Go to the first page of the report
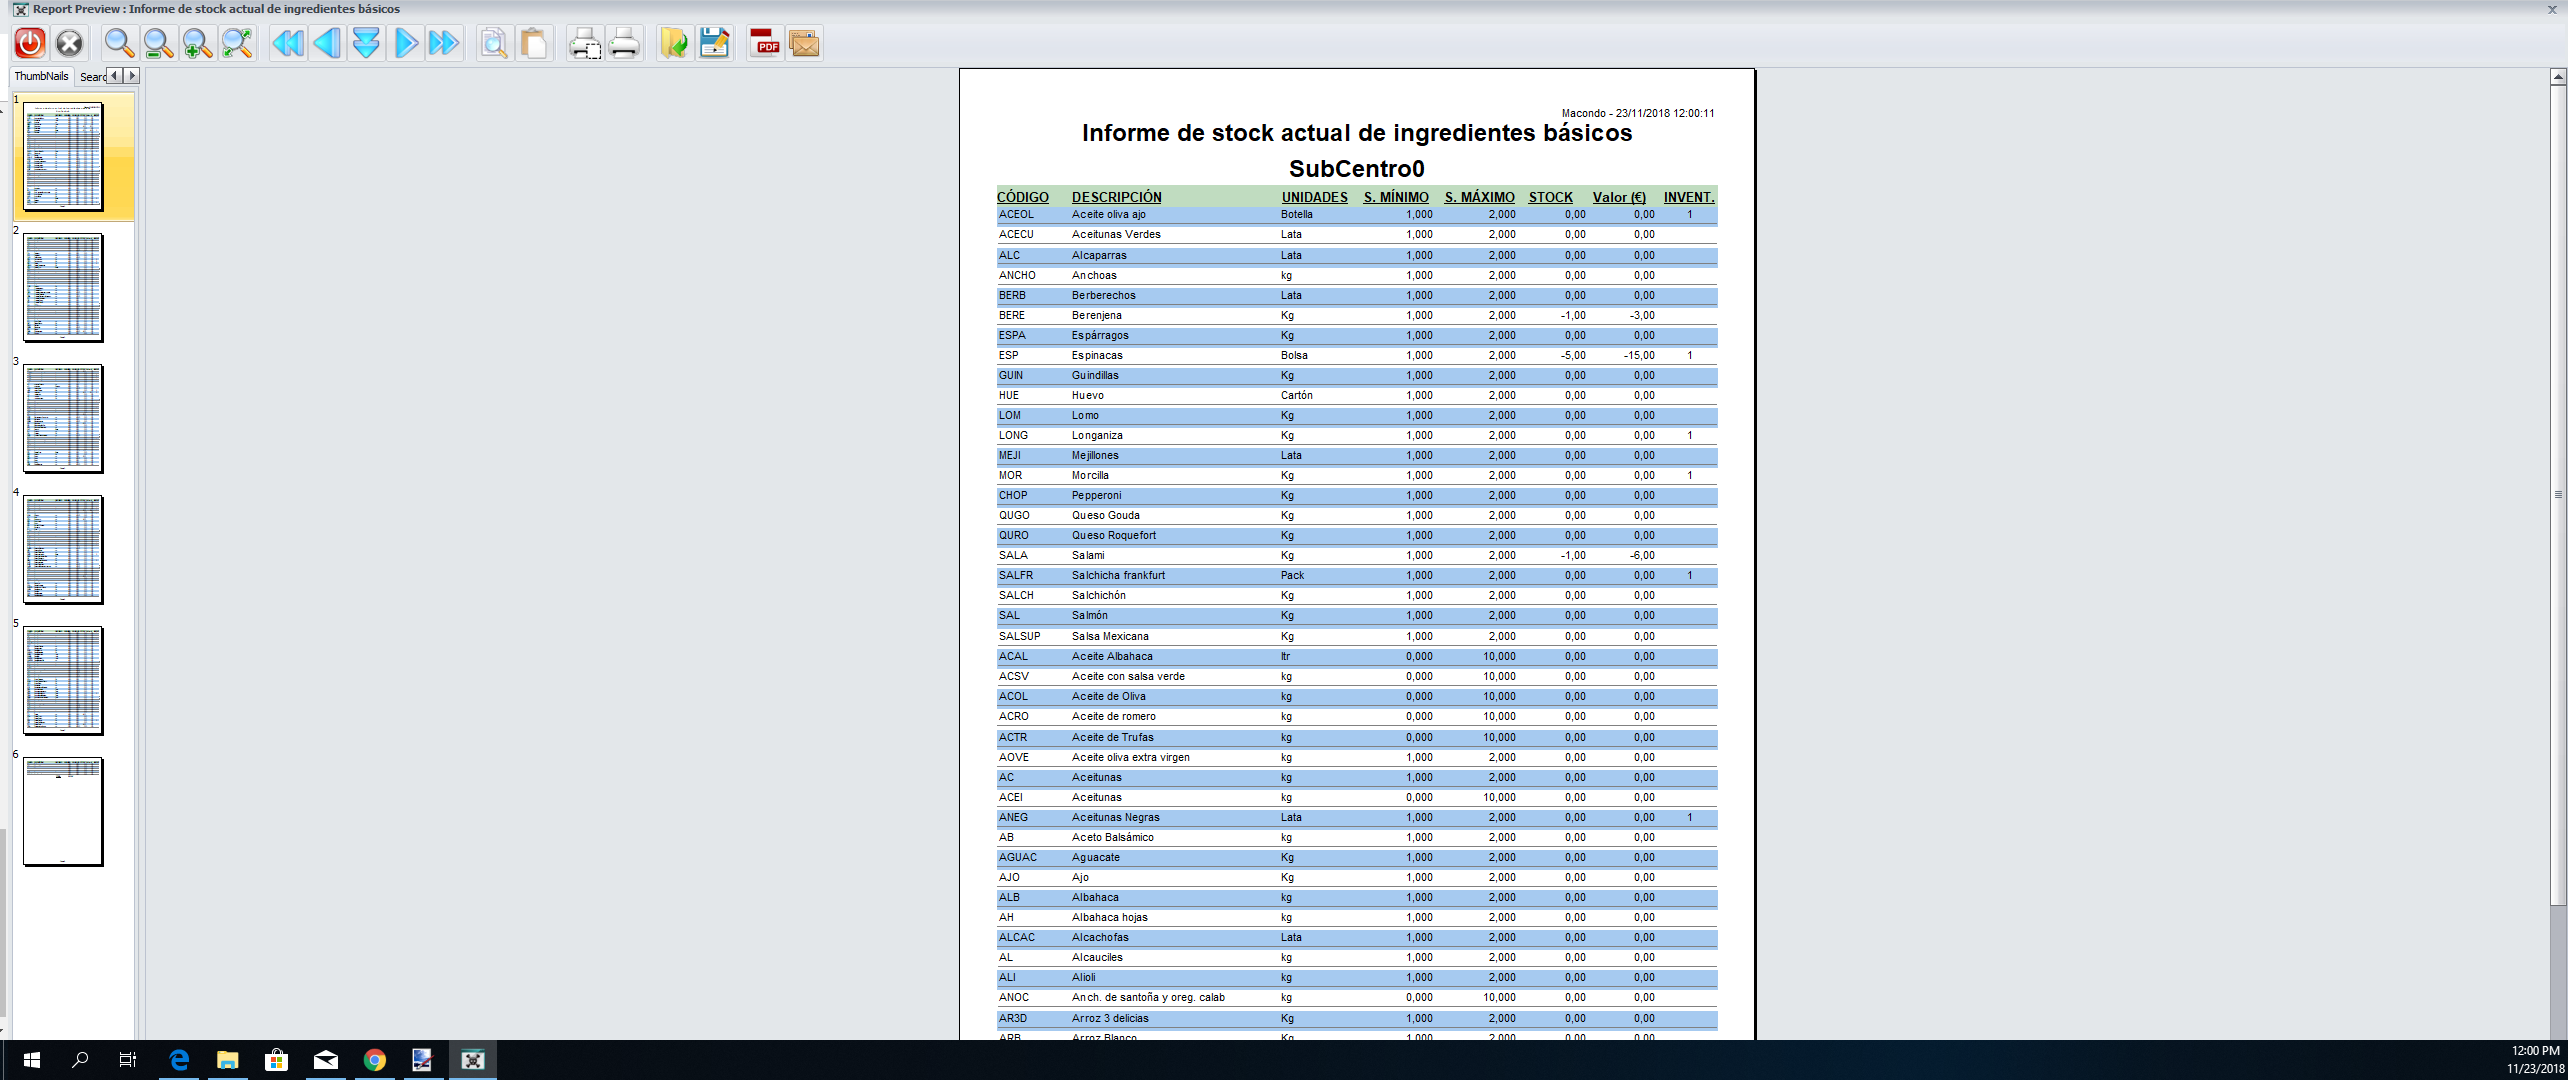This screenshot has width=2568, height=1080. 288,43
